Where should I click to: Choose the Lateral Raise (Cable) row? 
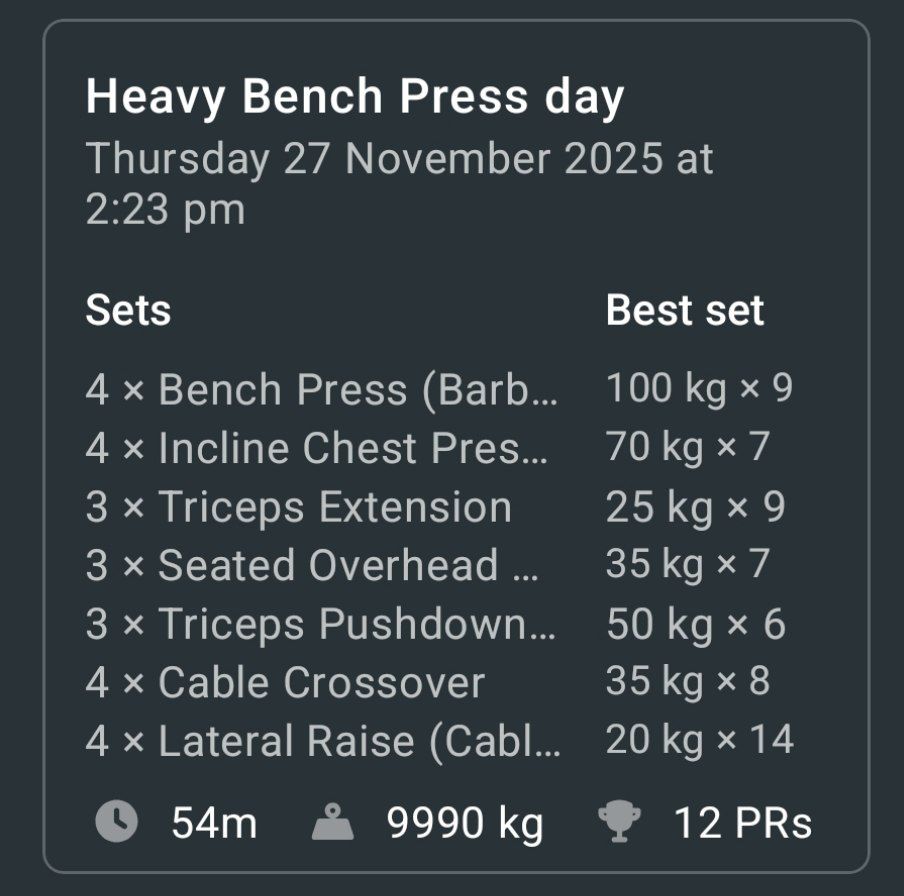(323, 742)
